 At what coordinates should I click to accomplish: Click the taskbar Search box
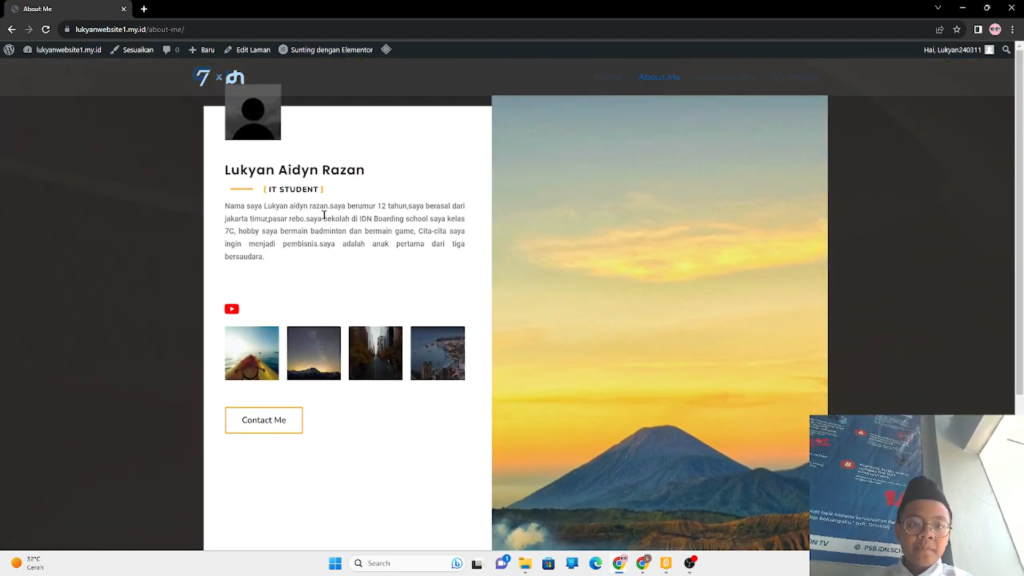click(x=400, y=564)
